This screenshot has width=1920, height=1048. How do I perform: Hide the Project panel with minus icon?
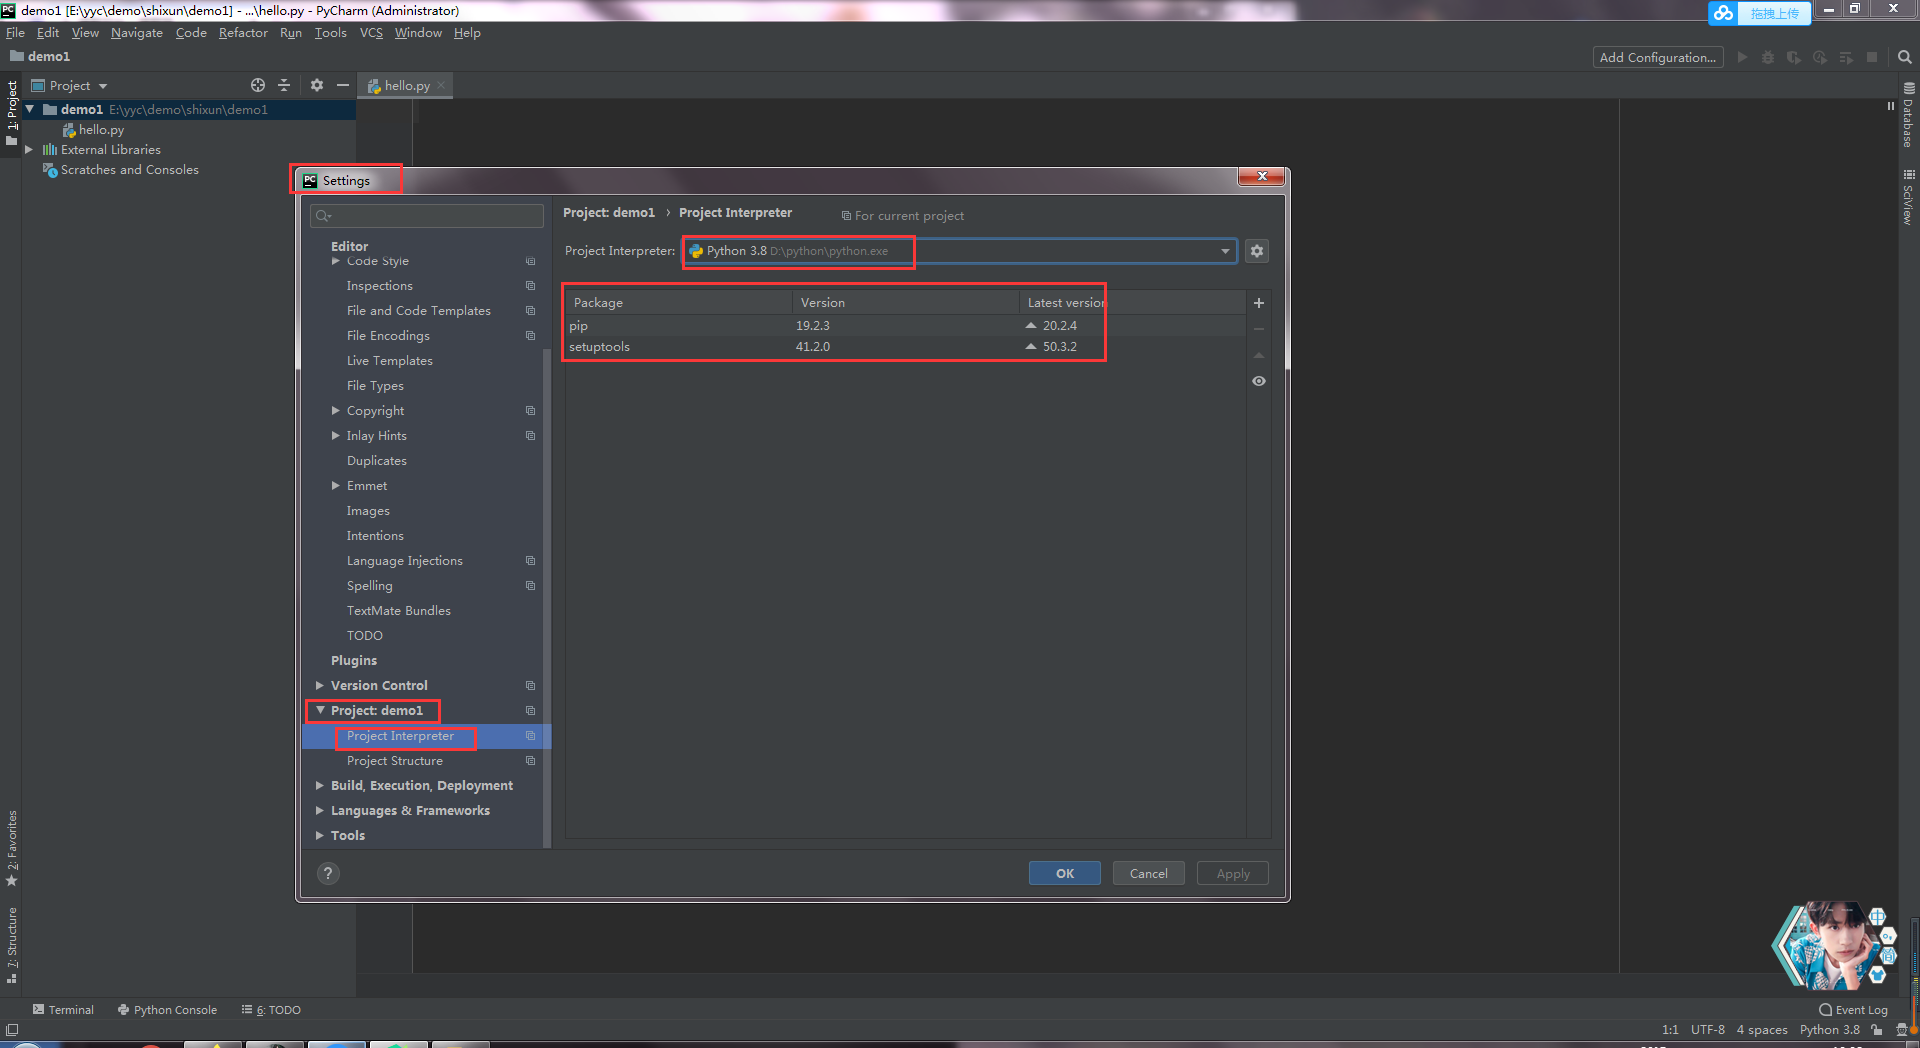coord(343,85)
